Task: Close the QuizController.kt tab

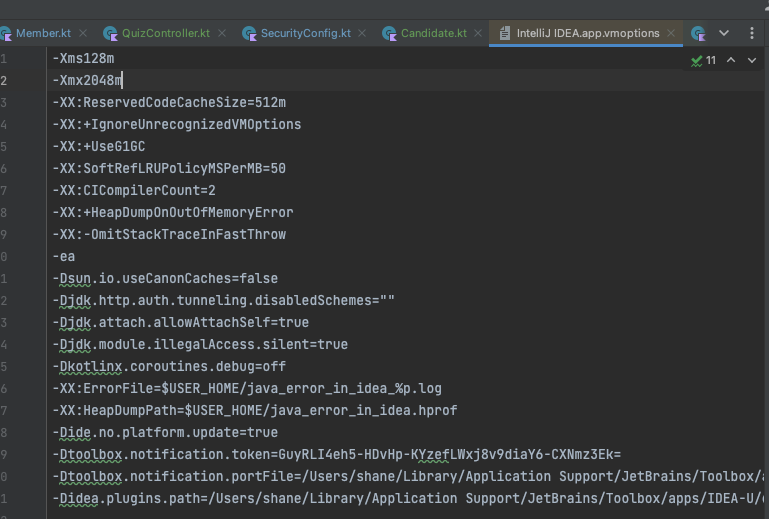Action: pos(222,33)
